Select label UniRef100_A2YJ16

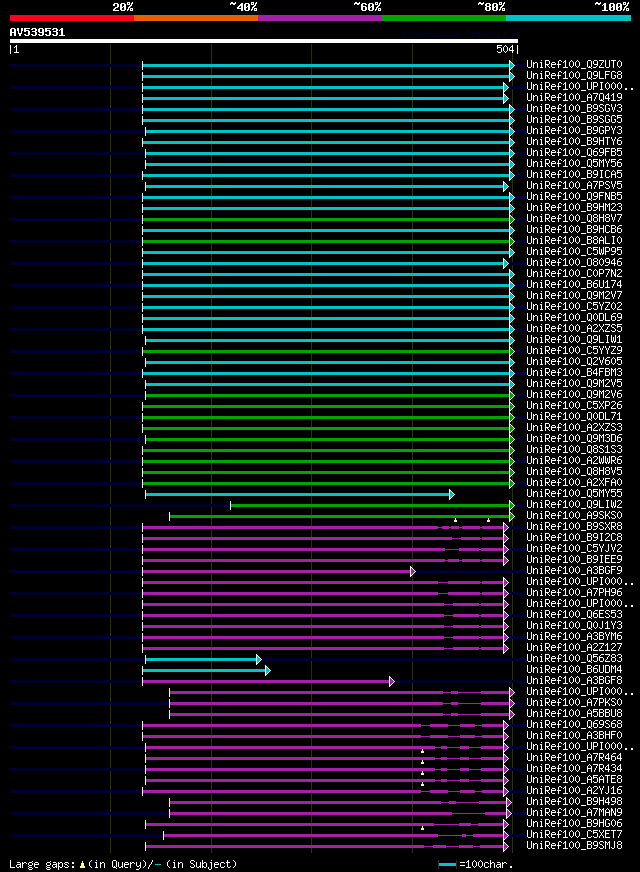click(x=574, y=791)
